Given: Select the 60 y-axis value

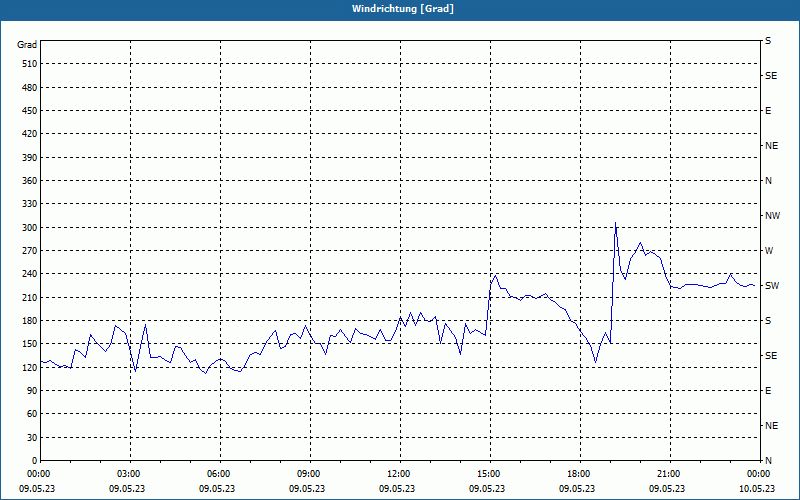Looking at the screenshot, I should tap(32, 414).
